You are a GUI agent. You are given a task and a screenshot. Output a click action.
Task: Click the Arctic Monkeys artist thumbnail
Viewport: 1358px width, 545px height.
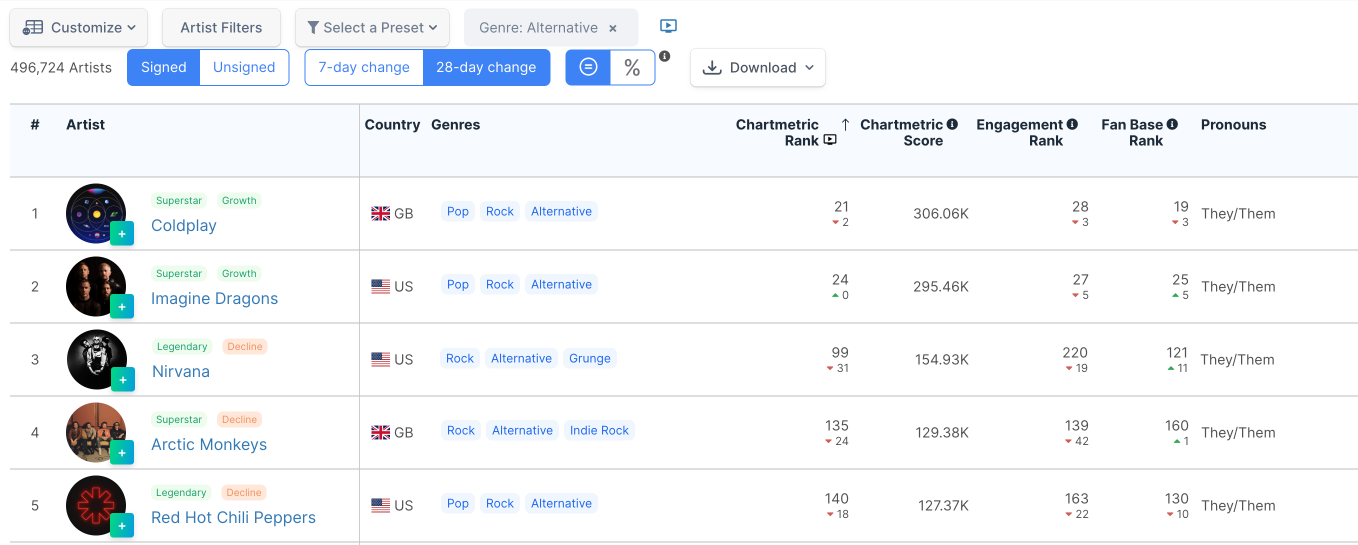click(x=96, y=432)
